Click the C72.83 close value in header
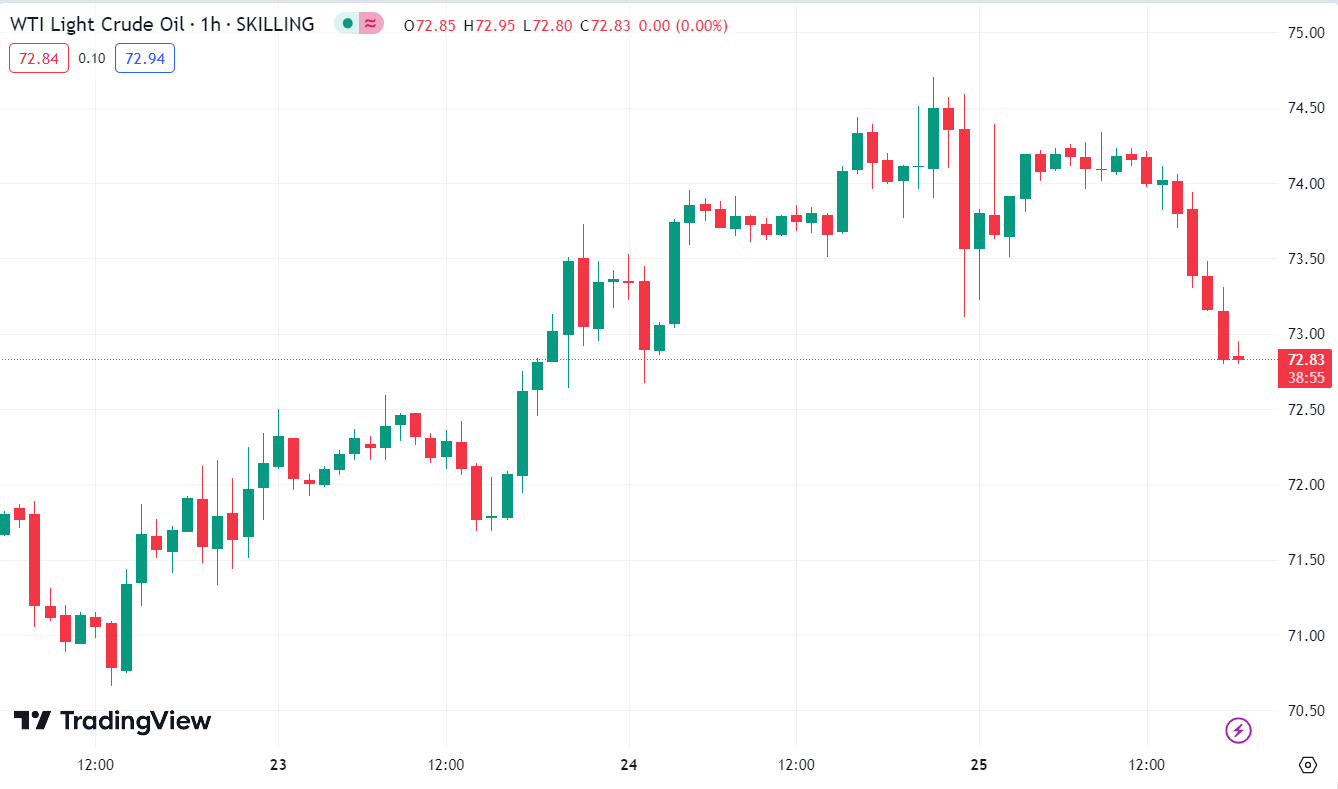 pos(610,24)
